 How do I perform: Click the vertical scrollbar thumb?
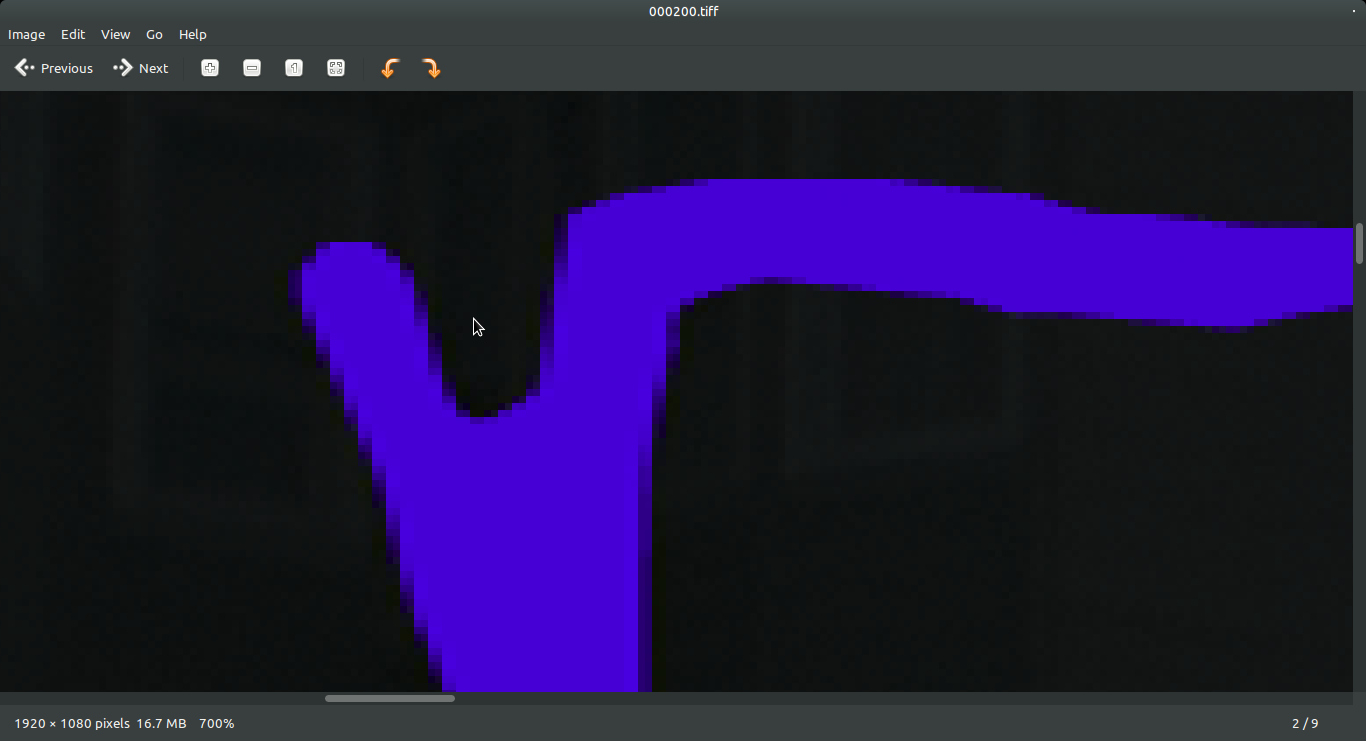1359,244
